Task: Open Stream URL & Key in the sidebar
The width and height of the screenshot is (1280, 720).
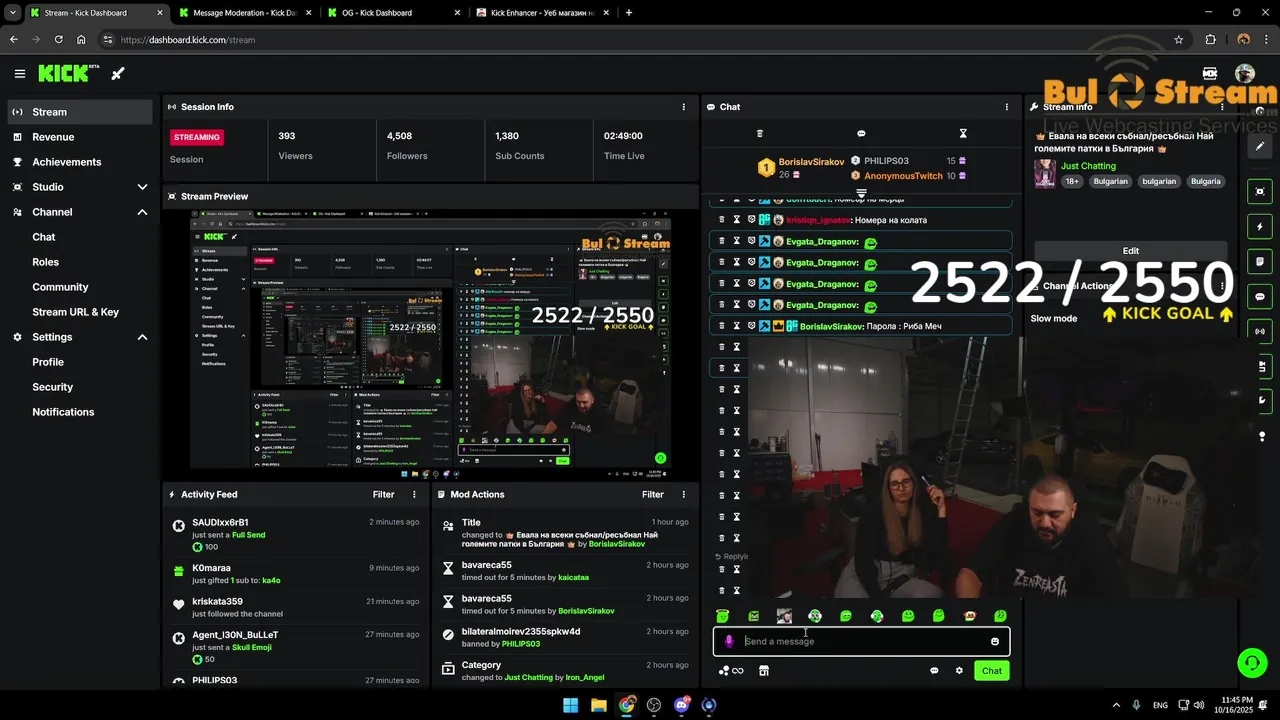Action: coord(75,312)
